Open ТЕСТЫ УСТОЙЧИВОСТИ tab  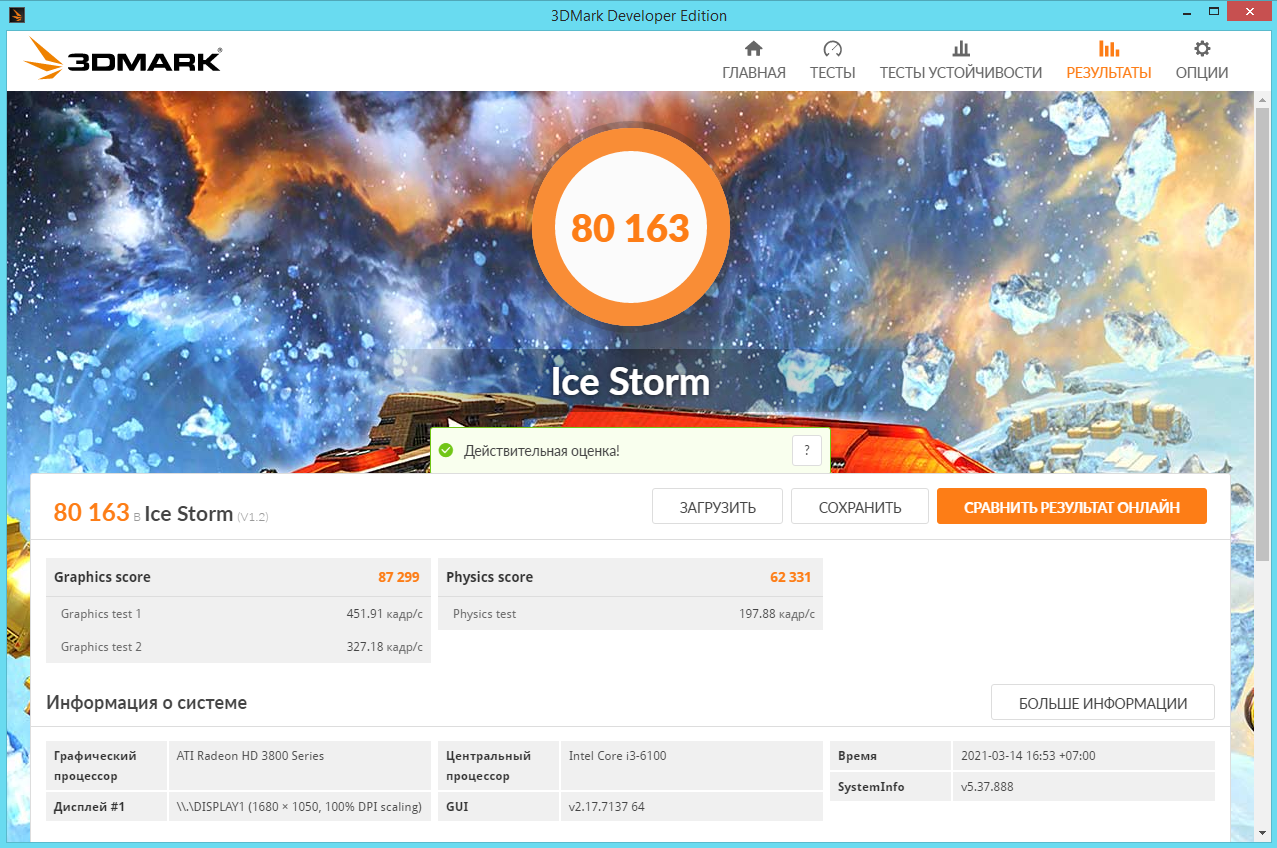coord(961,61)
